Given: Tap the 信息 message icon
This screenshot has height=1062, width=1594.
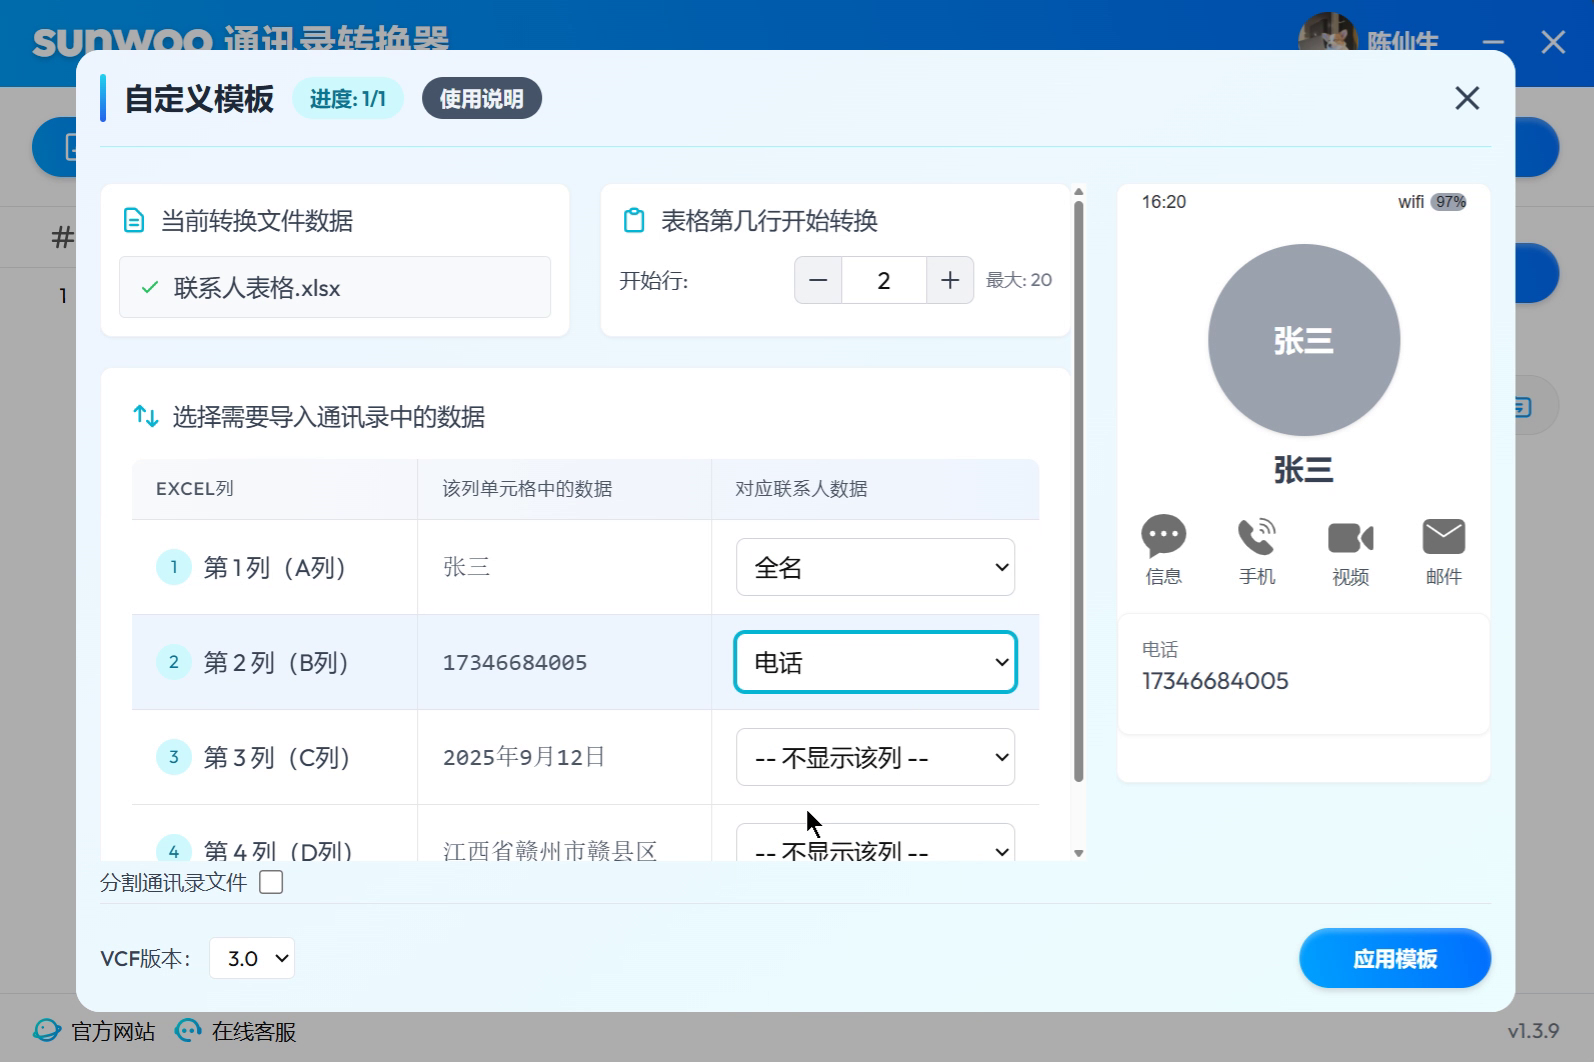Looking at the screenshot, I should pos(1163,536).
